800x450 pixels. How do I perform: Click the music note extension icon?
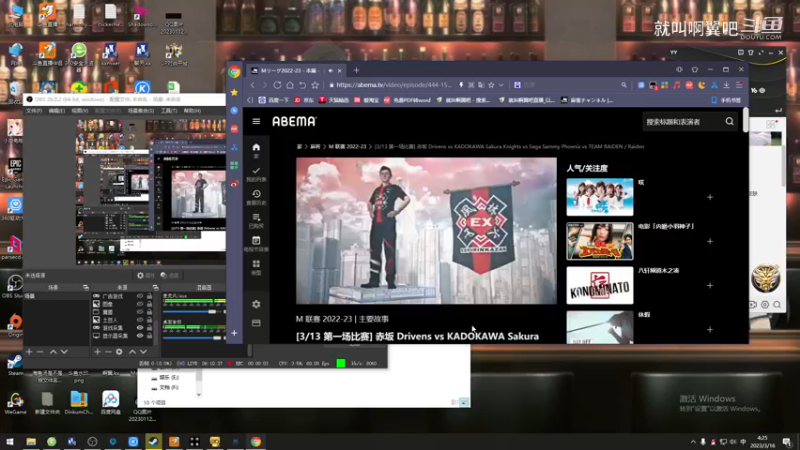click(x=677, y=85)
